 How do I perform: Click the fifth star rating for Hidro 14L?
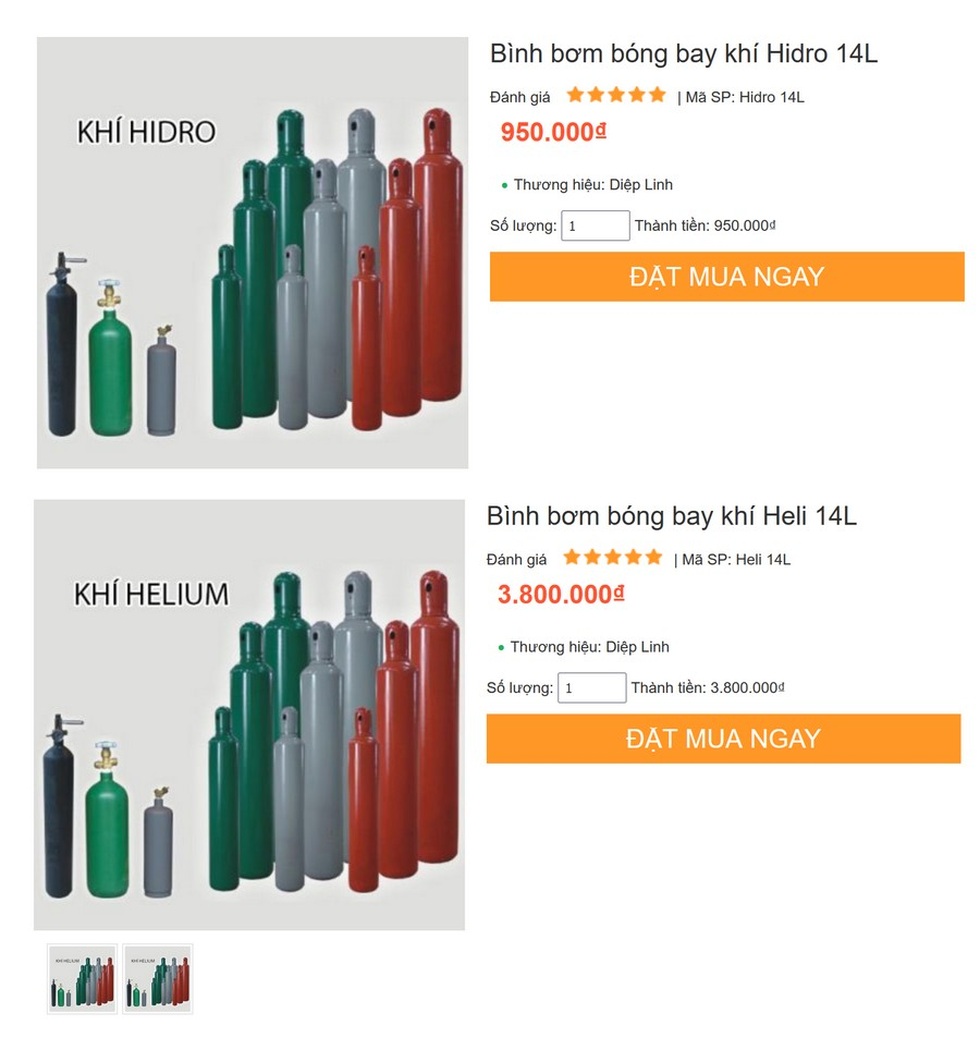pyautogui.click(x=656, y=95)
